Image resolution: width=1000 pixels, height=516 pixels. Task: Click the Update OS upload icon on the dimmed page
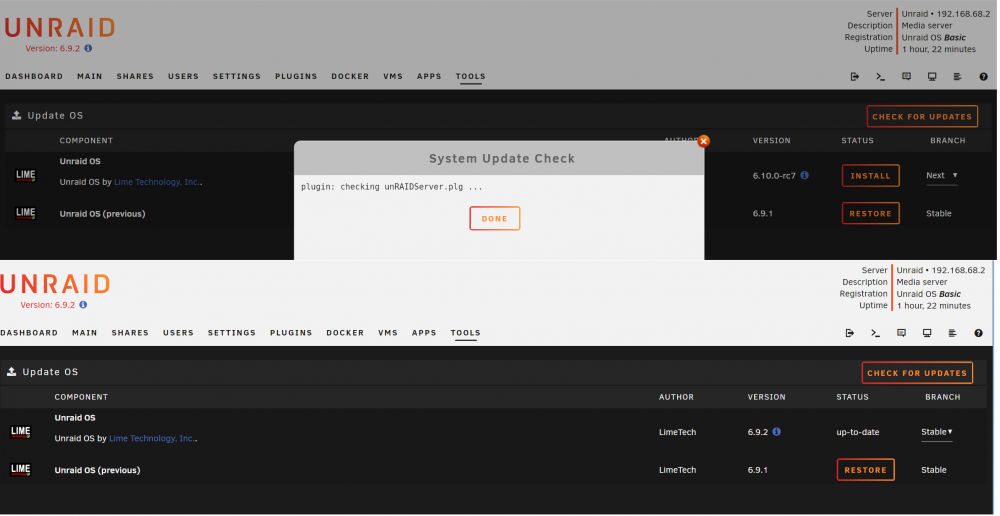tap(17, 115)
